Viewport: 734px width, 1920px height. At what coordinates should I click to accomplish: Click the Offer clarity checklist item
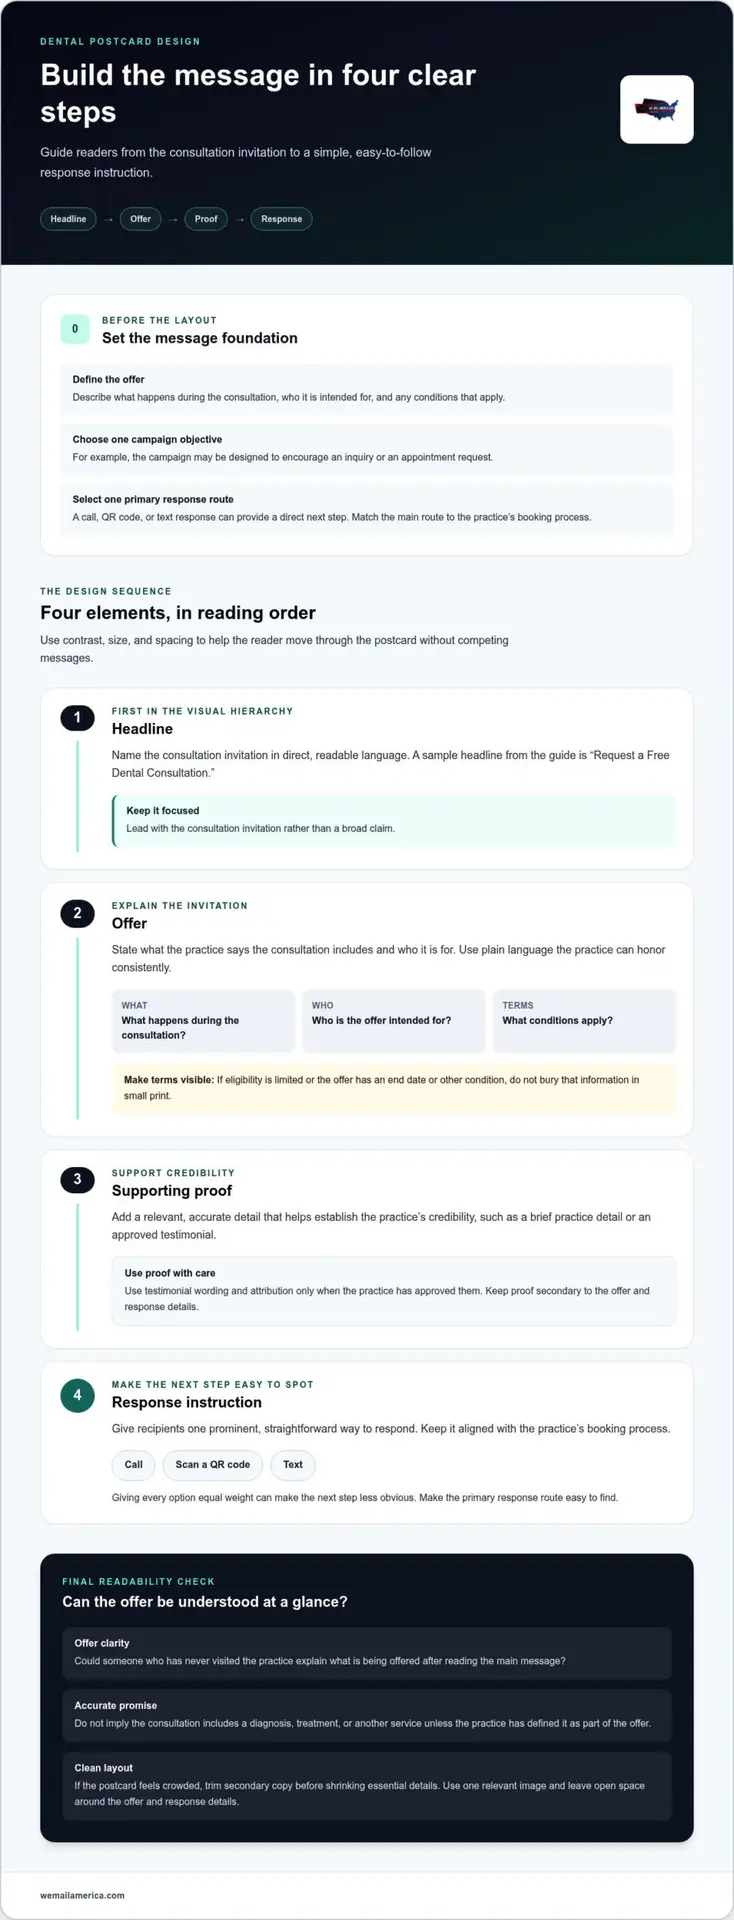[x=367, y=1653]
